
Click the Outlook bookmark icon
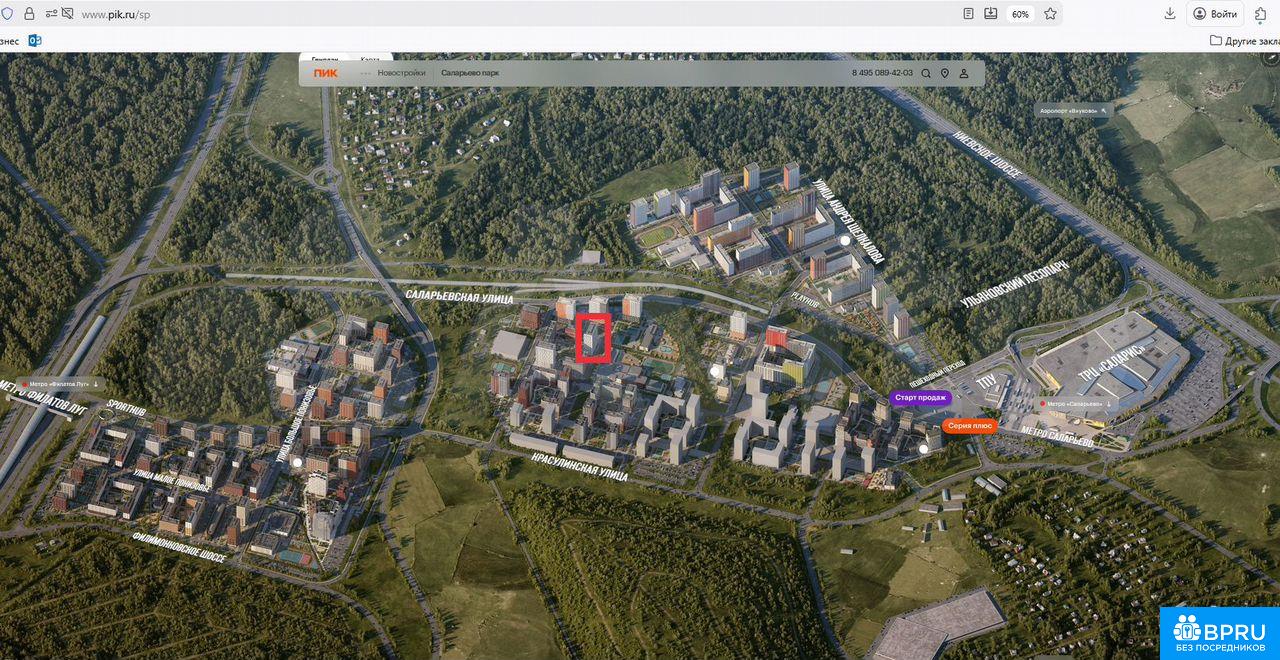pos(34,41)
